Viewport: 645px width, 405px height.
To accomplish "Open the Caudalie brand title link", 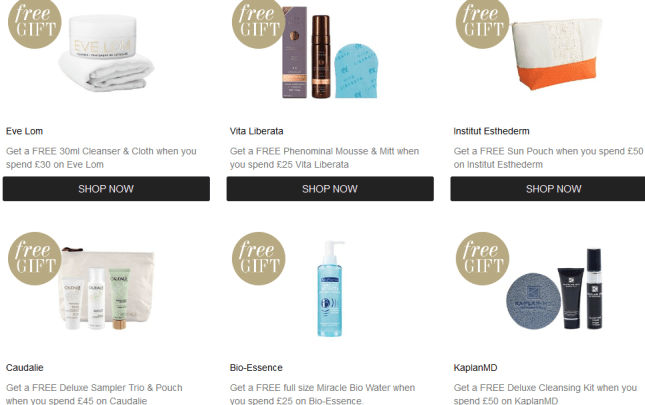I will point(25,368).
